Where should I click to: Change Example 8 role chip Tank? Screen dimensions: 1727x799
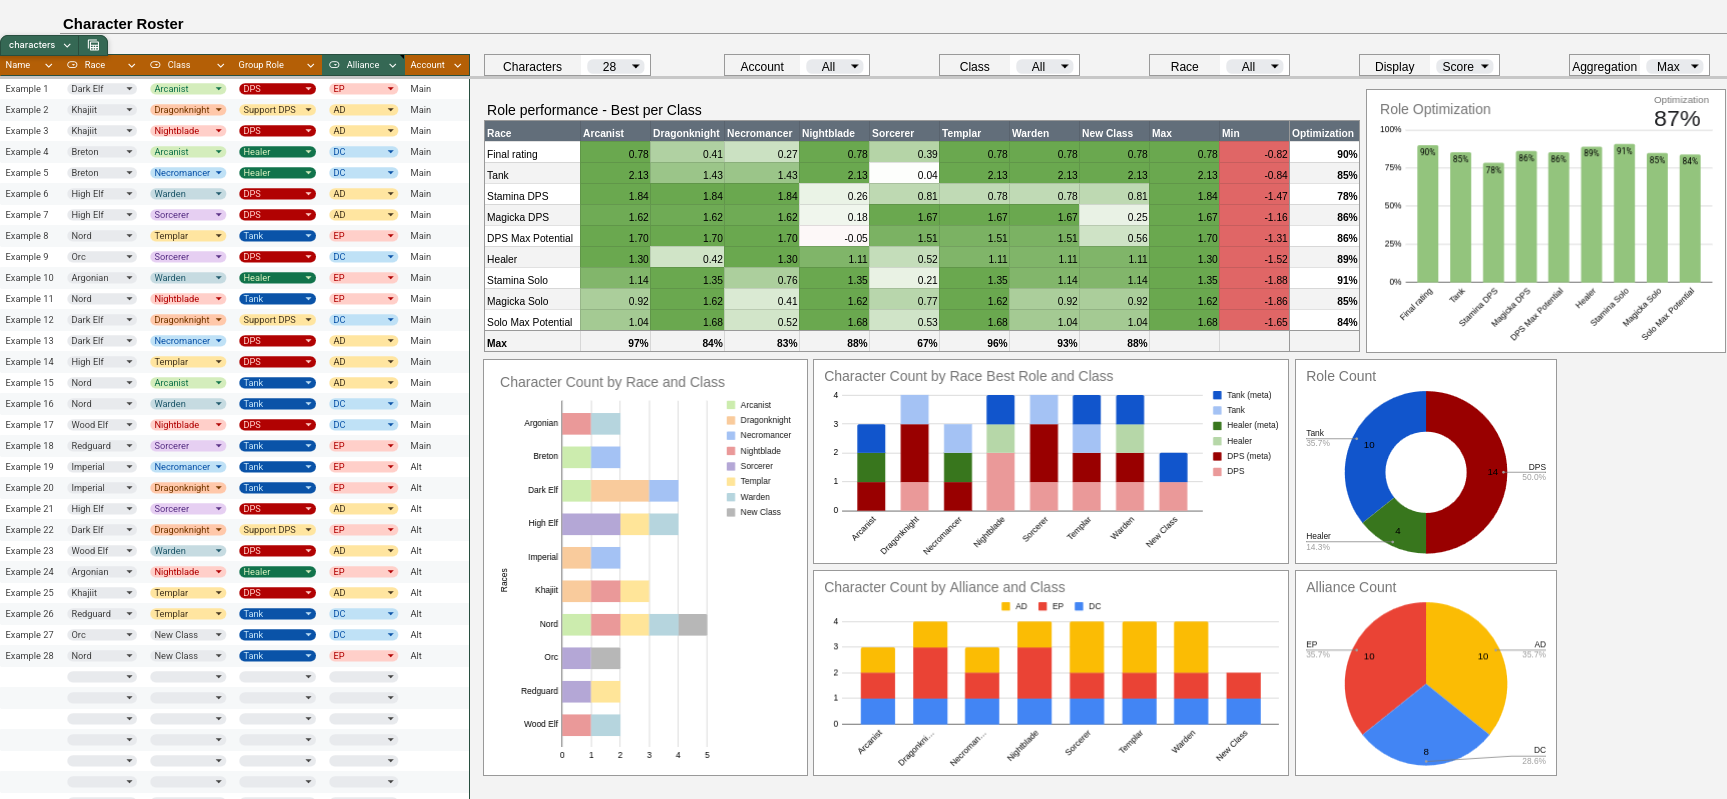click(x=277, y=236)
